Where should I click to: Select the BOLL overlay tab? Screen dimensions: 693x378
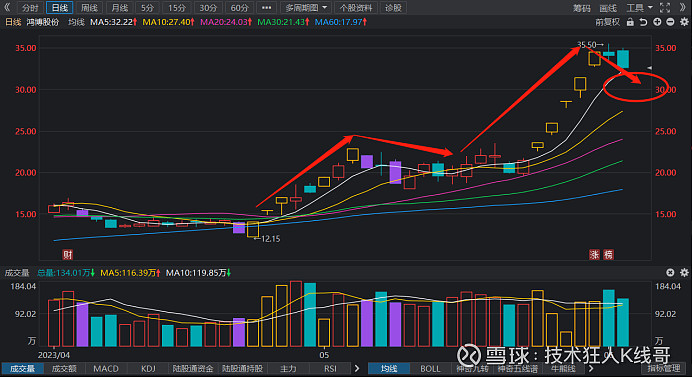tap(430, 369)
